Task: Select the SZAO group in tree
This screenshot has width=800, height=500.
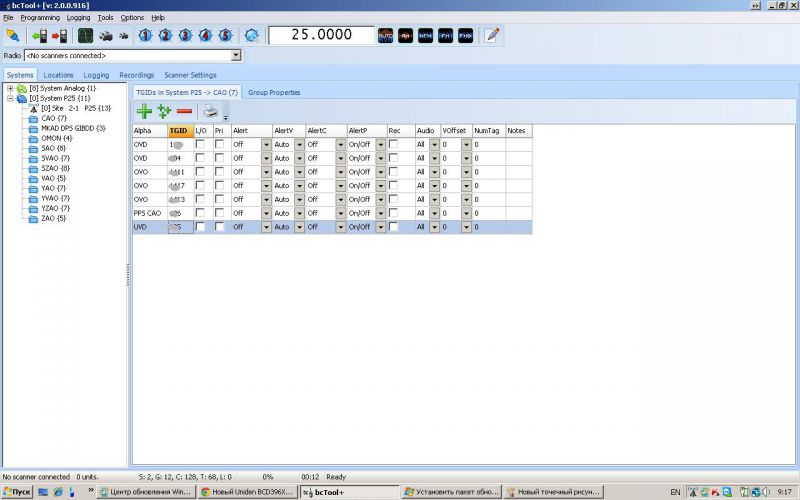Action: 56,168
